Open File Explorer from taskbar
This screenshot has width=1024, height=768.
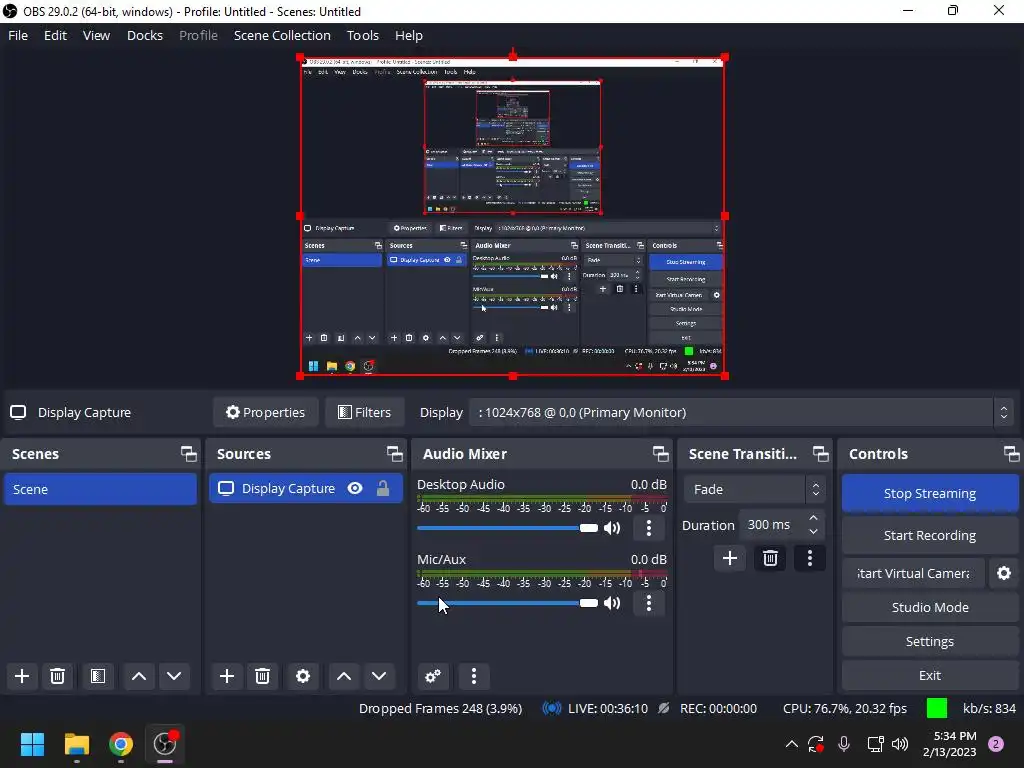(x=76, y=744)
